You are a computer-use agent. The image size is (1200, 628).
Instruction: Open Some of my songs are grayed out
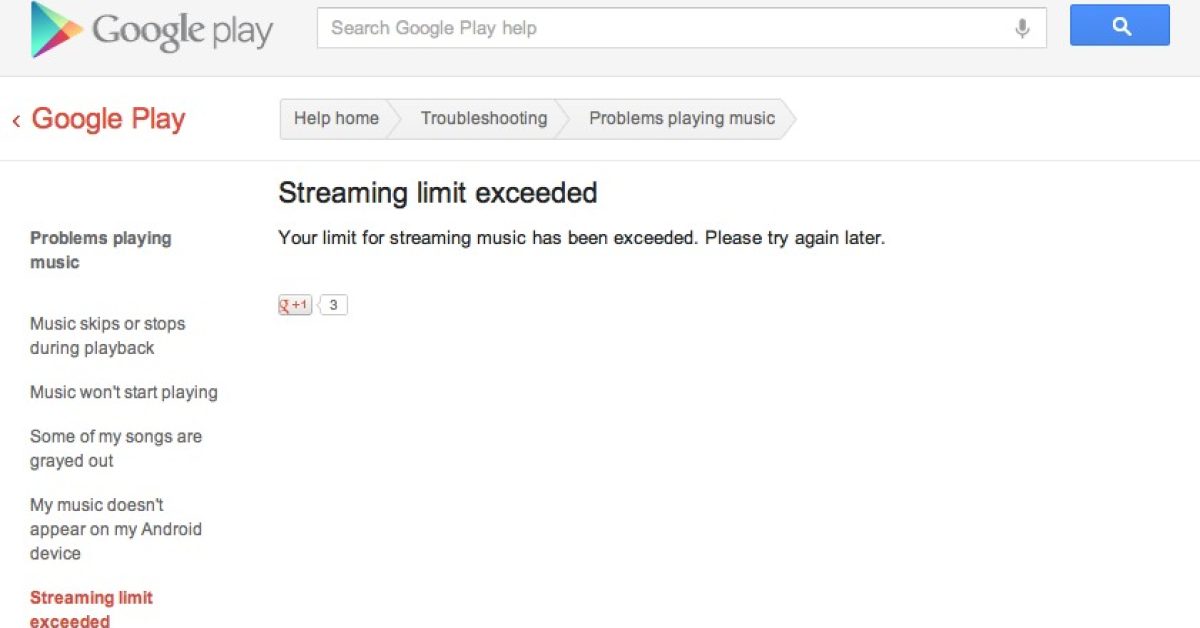[115, 448]
